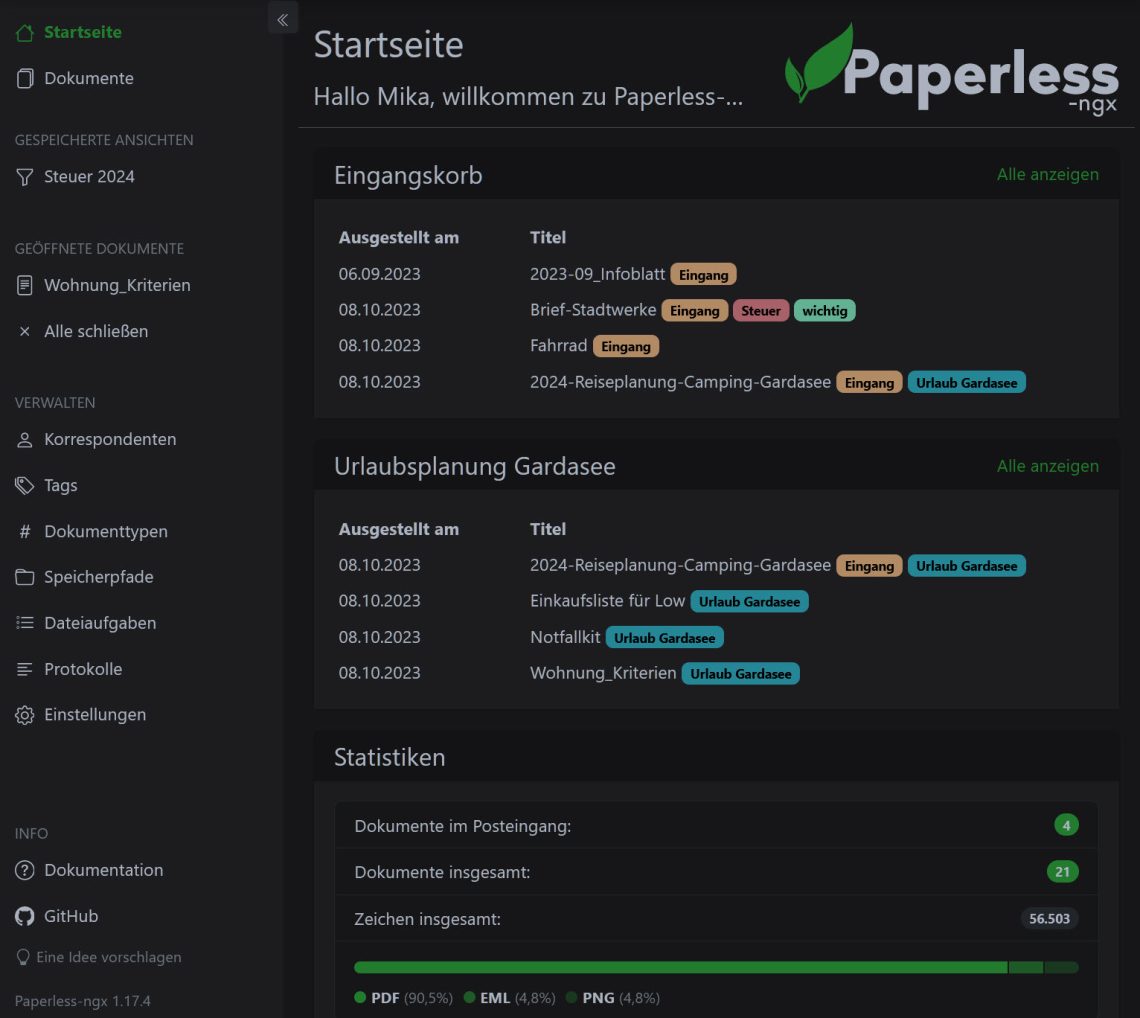The height and width of the screenshot is (1018, 1140).
Task: Click the document type distribution bar
Action: pos(715,967)
